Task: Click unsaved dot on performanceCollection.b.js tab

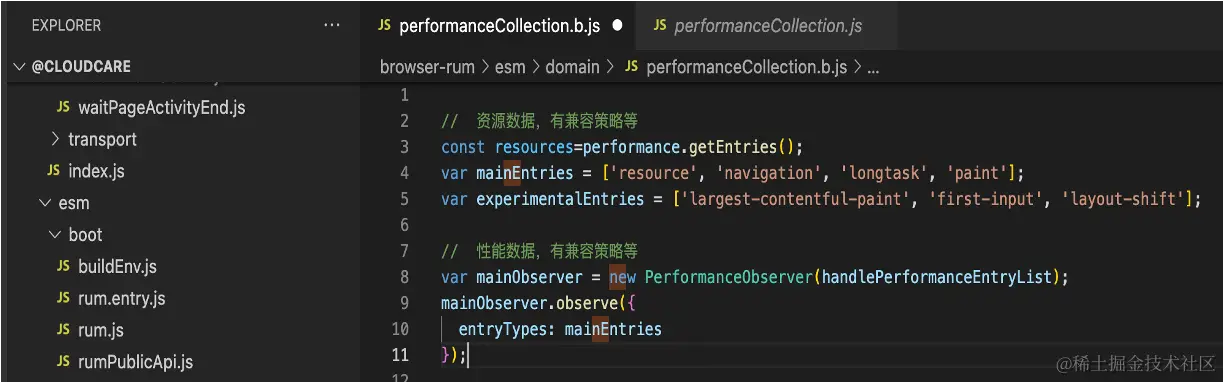Action: tap(617, 26)
